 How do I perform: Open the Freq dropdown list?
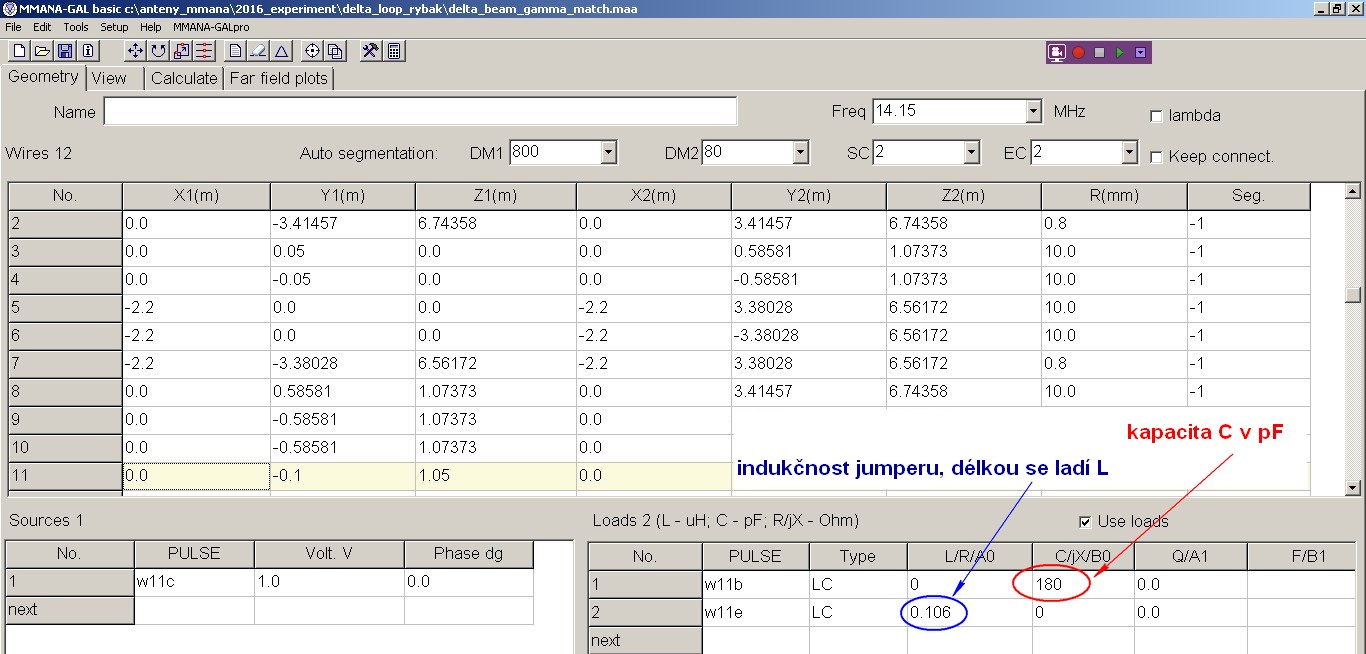1033,112
